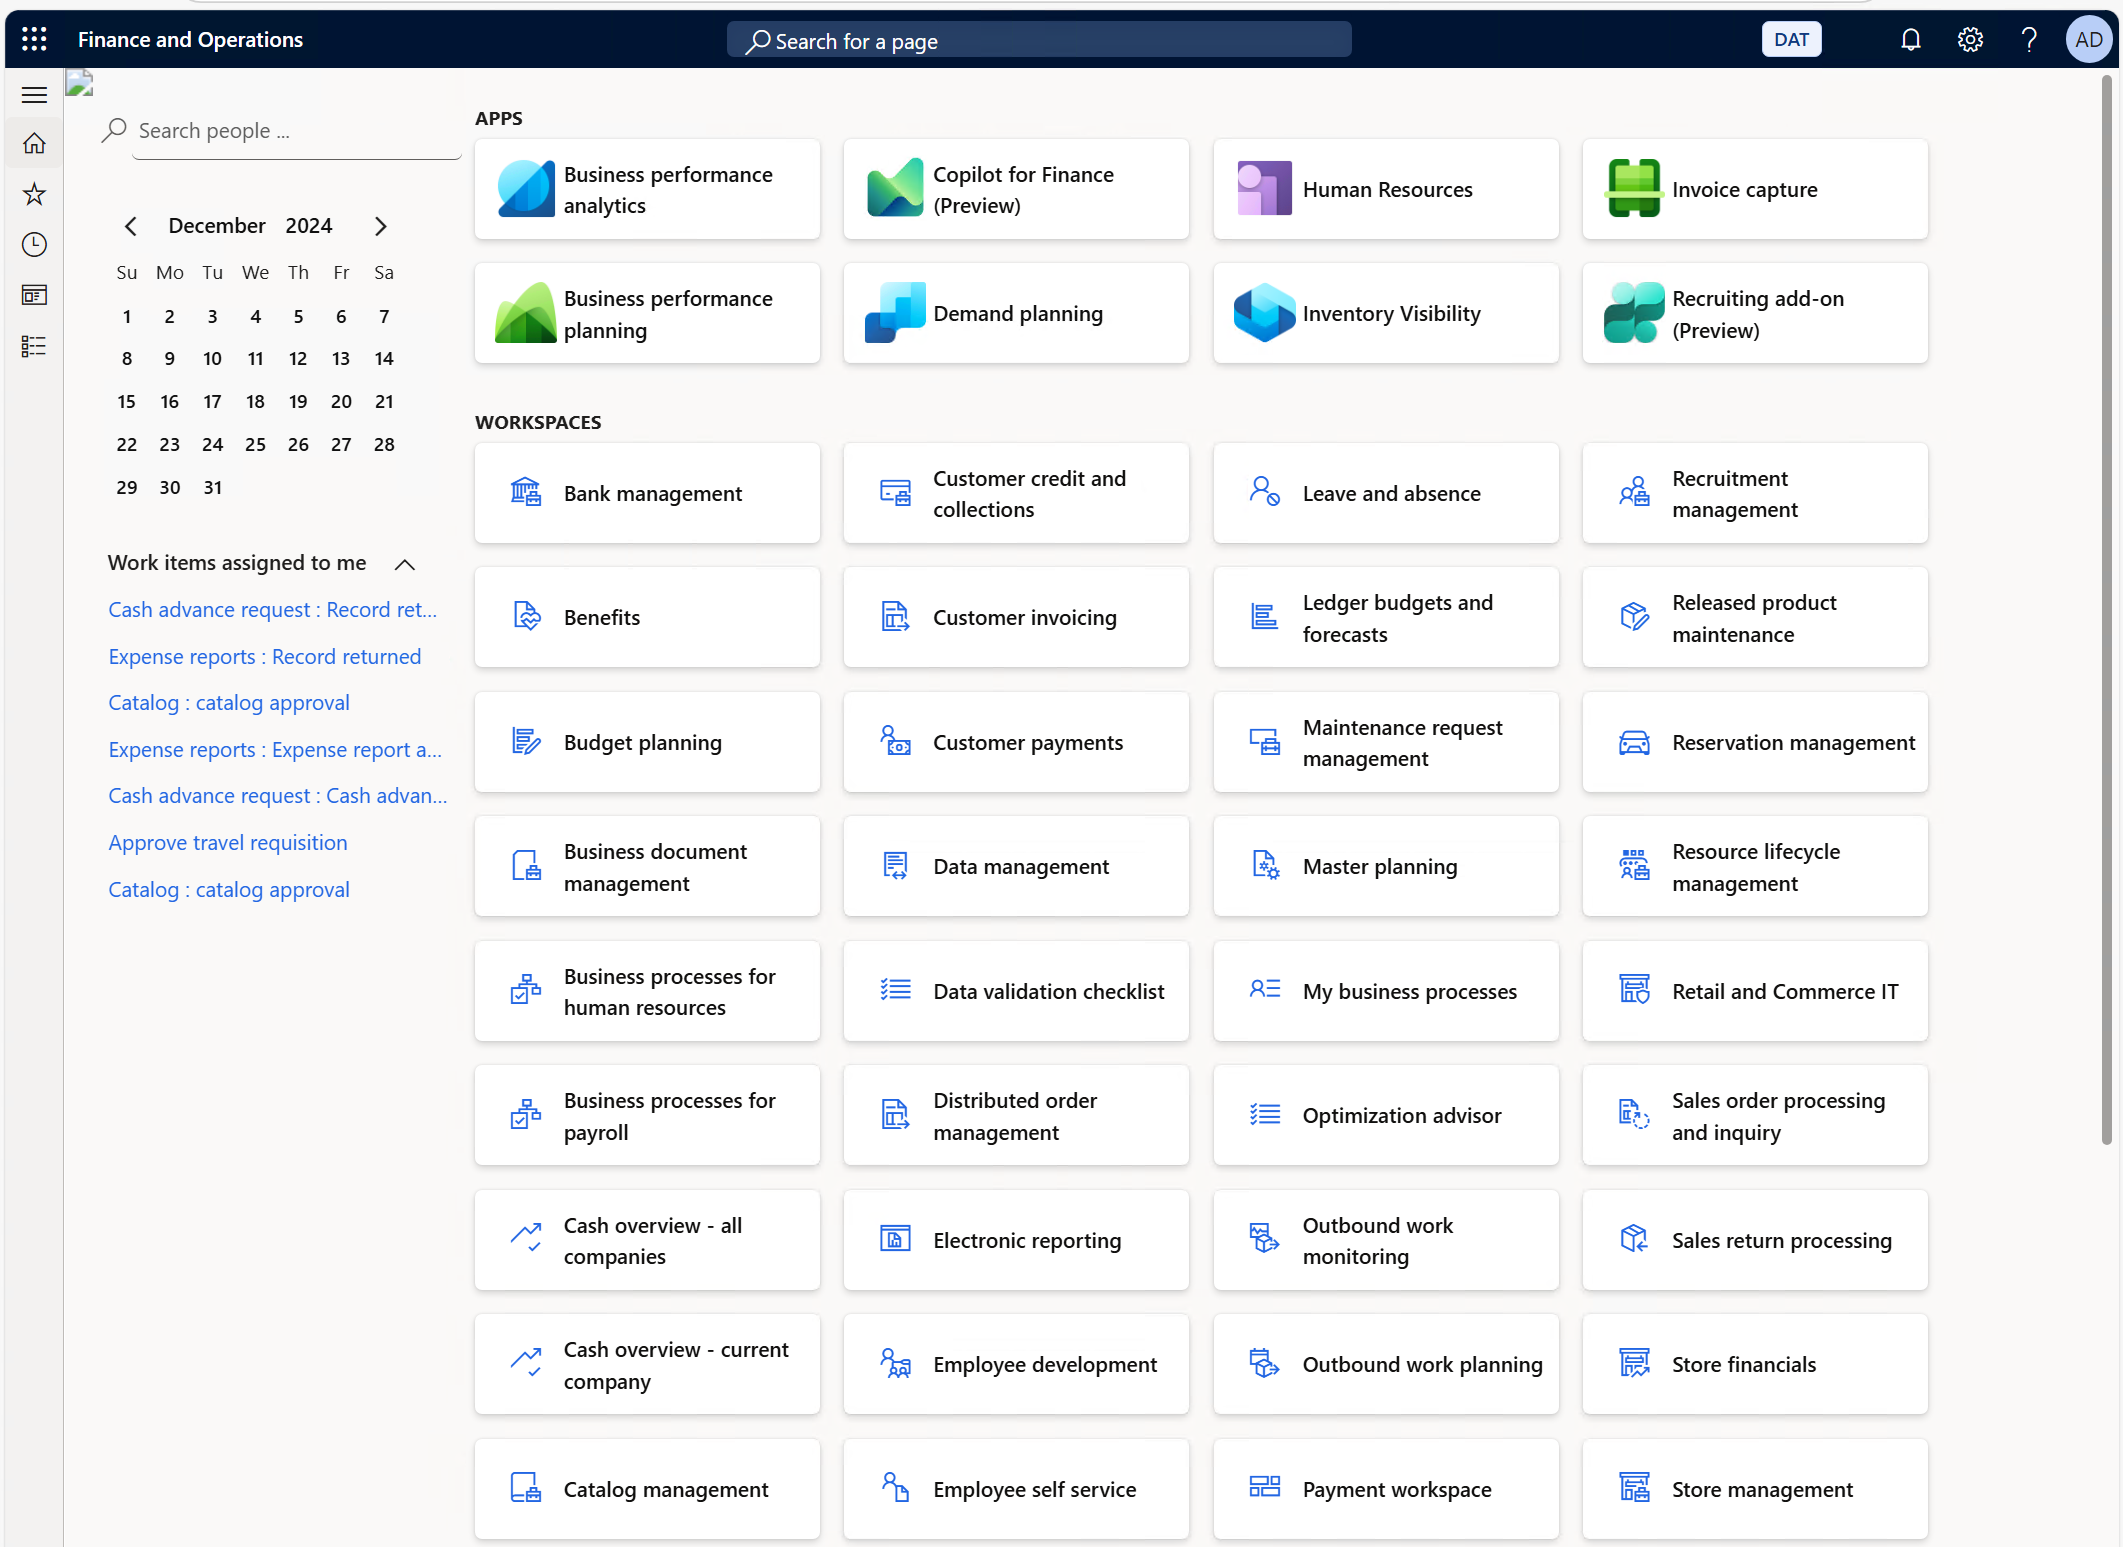Go to next month in calendar

(x=381, y=226)
